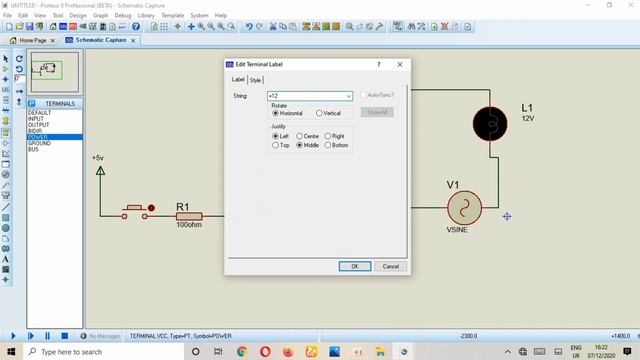This screenshot has height=360, width=640.
Task: Click the Cancel button
Action: (x=391, y=266)
